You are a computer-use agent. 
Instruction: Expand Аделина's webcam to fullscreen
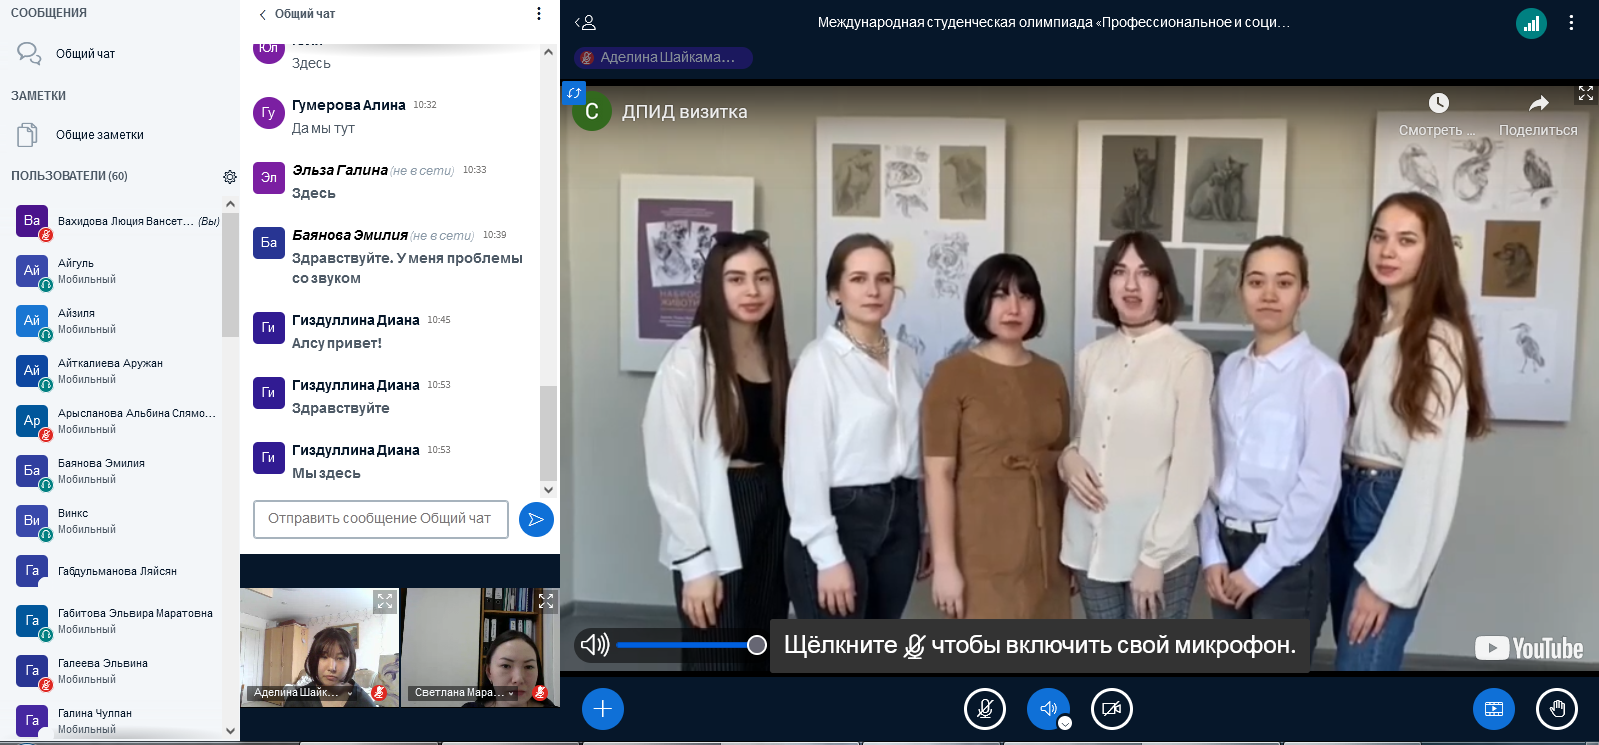click(x=385, y=601)
